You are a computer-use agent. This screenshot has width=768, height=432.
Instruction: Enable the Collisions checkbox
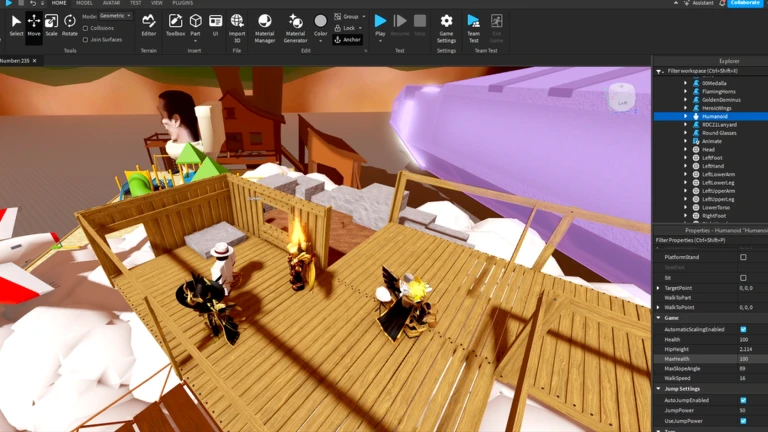[85, 28]
